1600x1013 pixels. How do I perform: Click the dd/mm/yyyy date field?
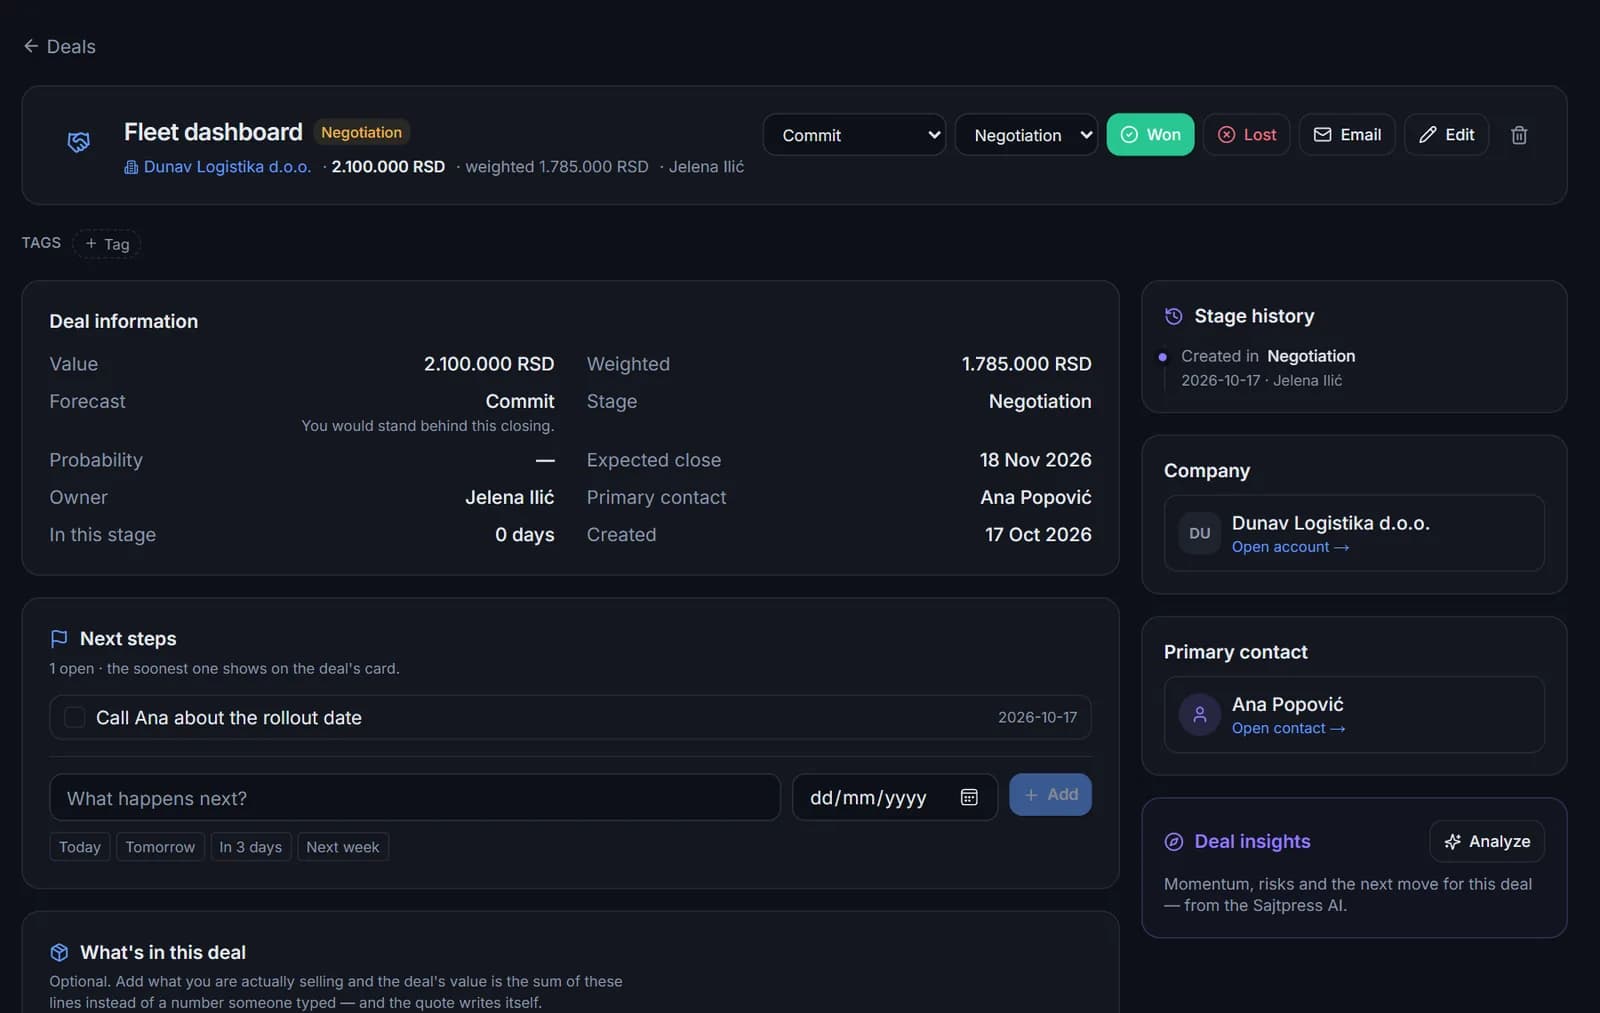tap(895, 798)
